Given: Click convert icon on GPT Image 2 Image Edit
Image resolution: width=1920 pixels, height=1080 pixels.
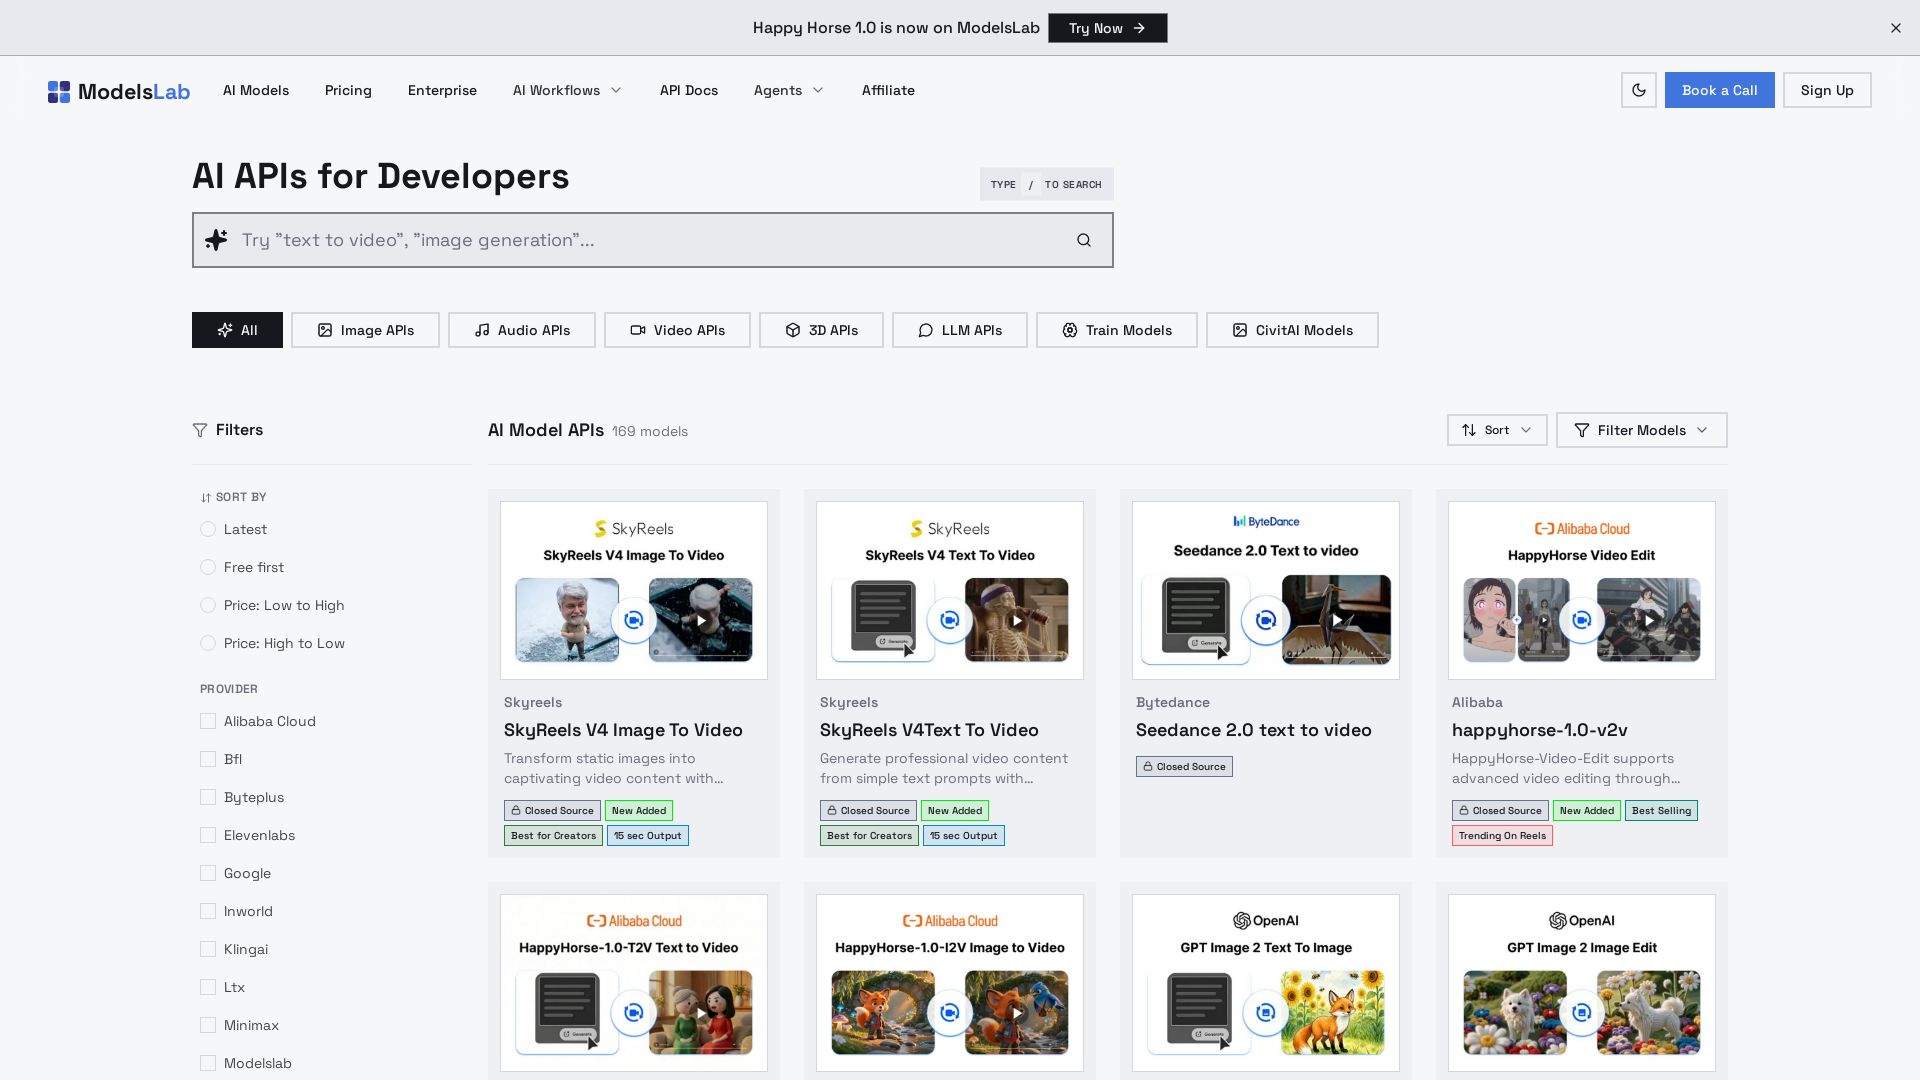Looking at the screenshot, I should (1582, 1013).
